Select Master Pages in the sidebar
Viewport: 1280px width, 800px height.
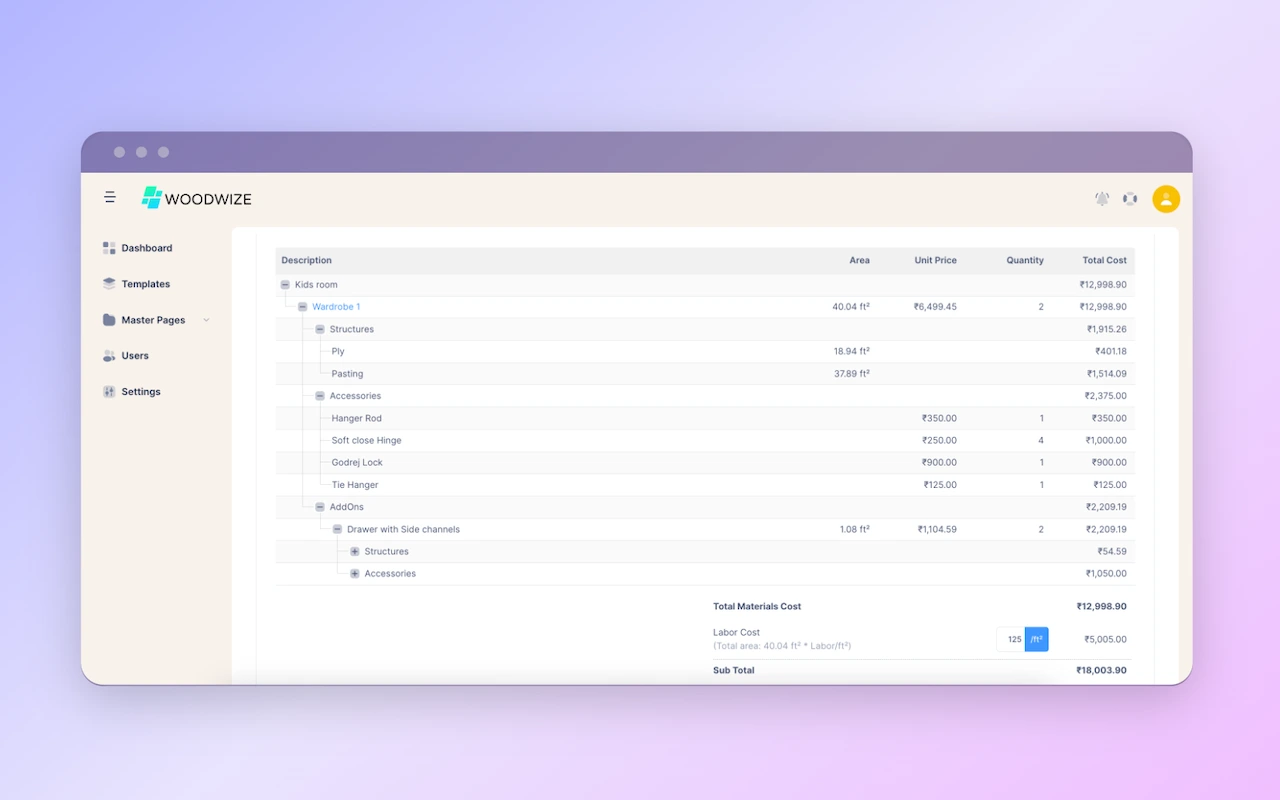click(x=152, y=319)
